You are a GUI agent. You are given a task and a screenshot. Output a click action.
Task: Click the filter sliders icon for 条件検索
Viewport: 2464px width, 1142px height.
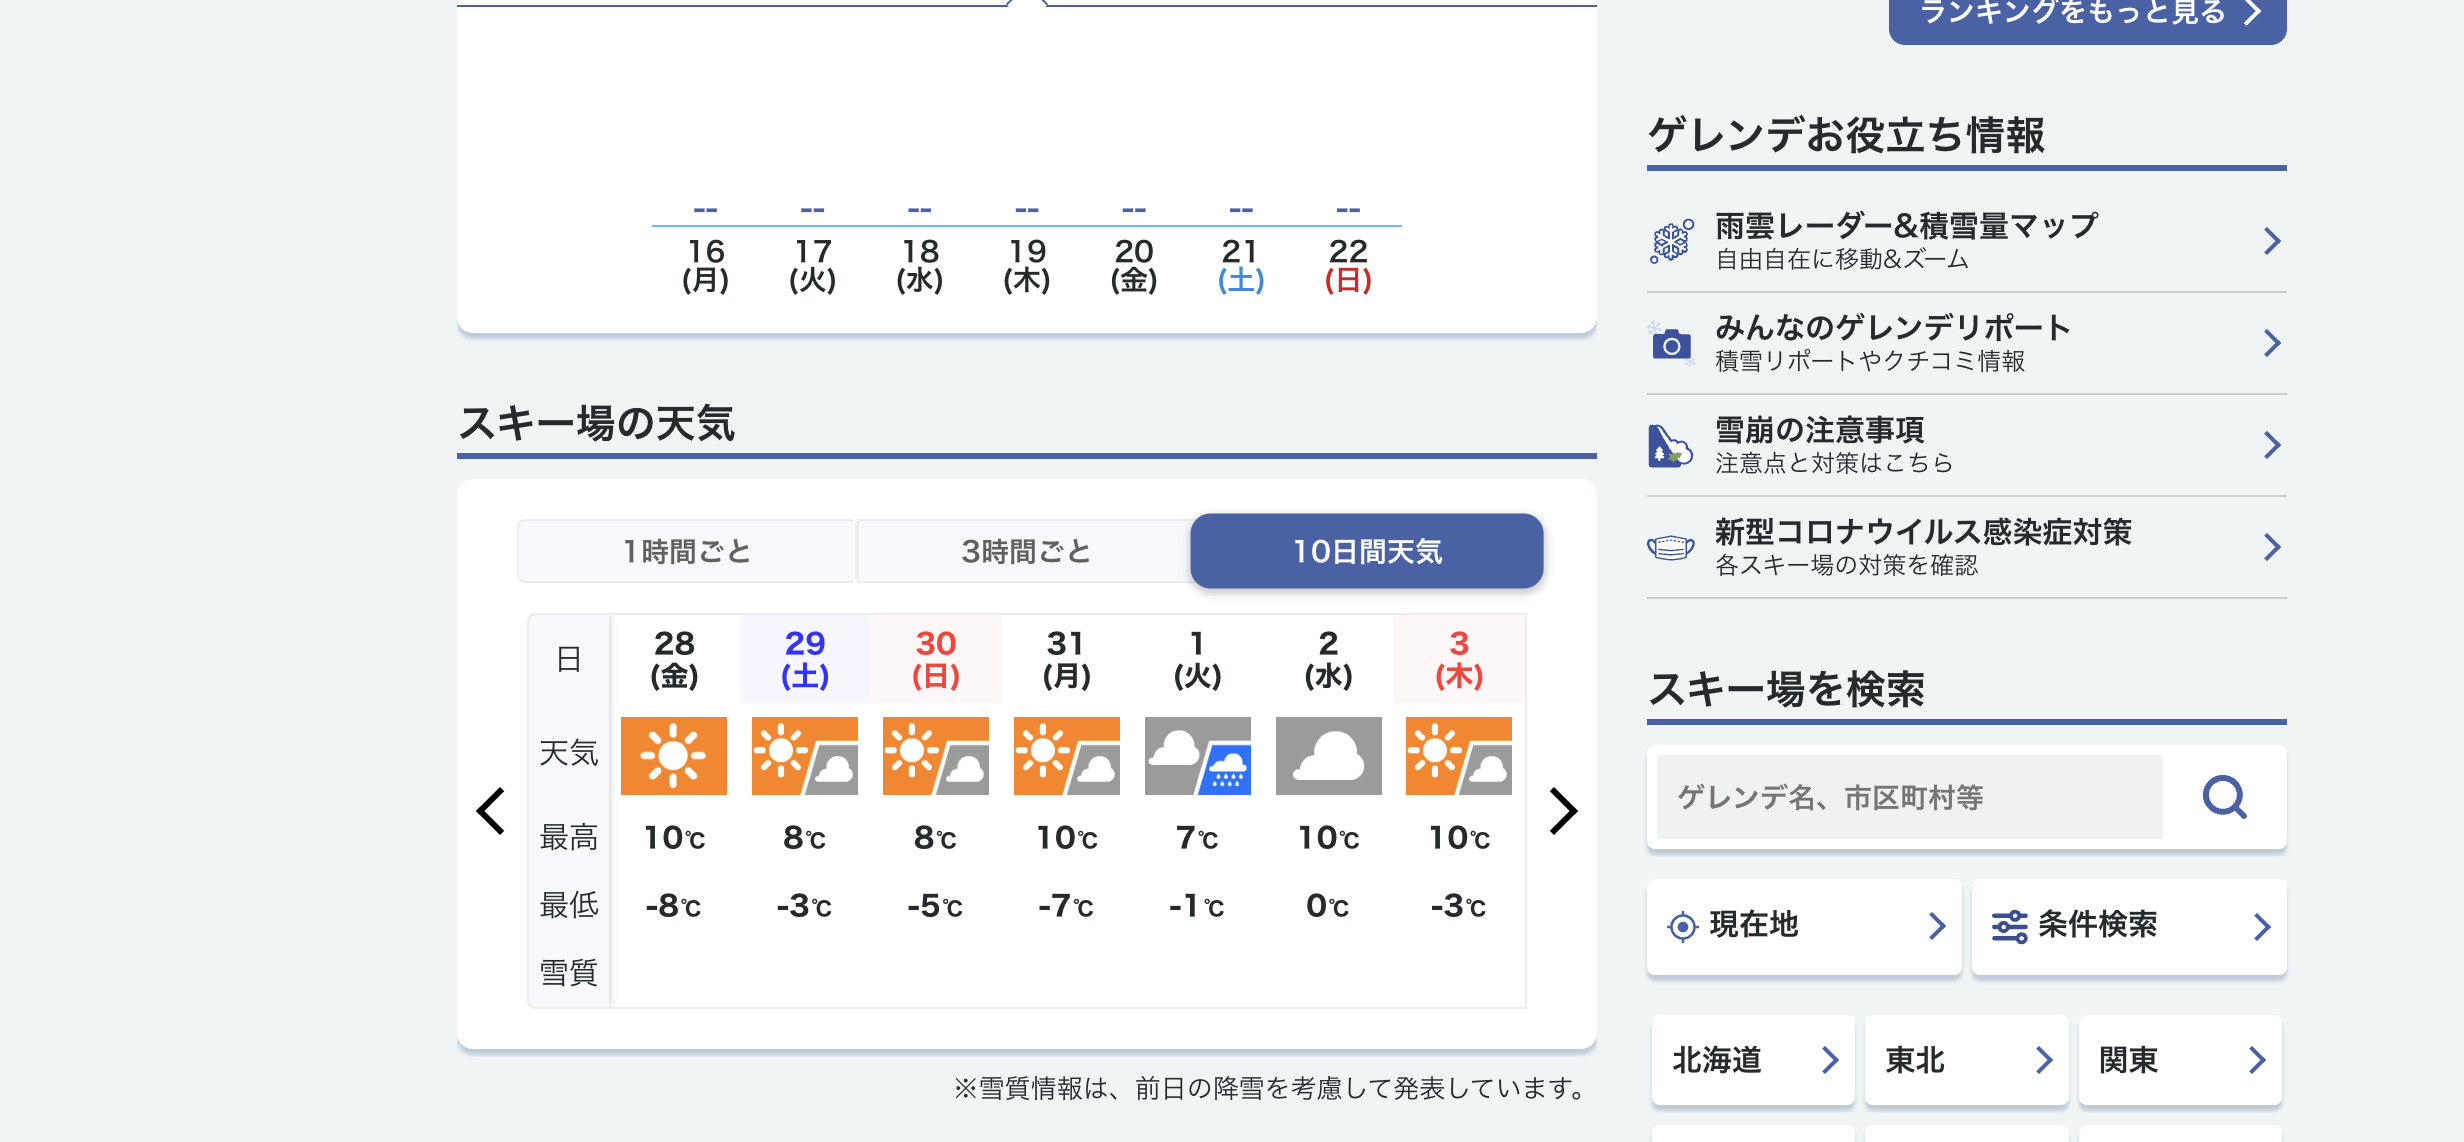[2009, 927]
